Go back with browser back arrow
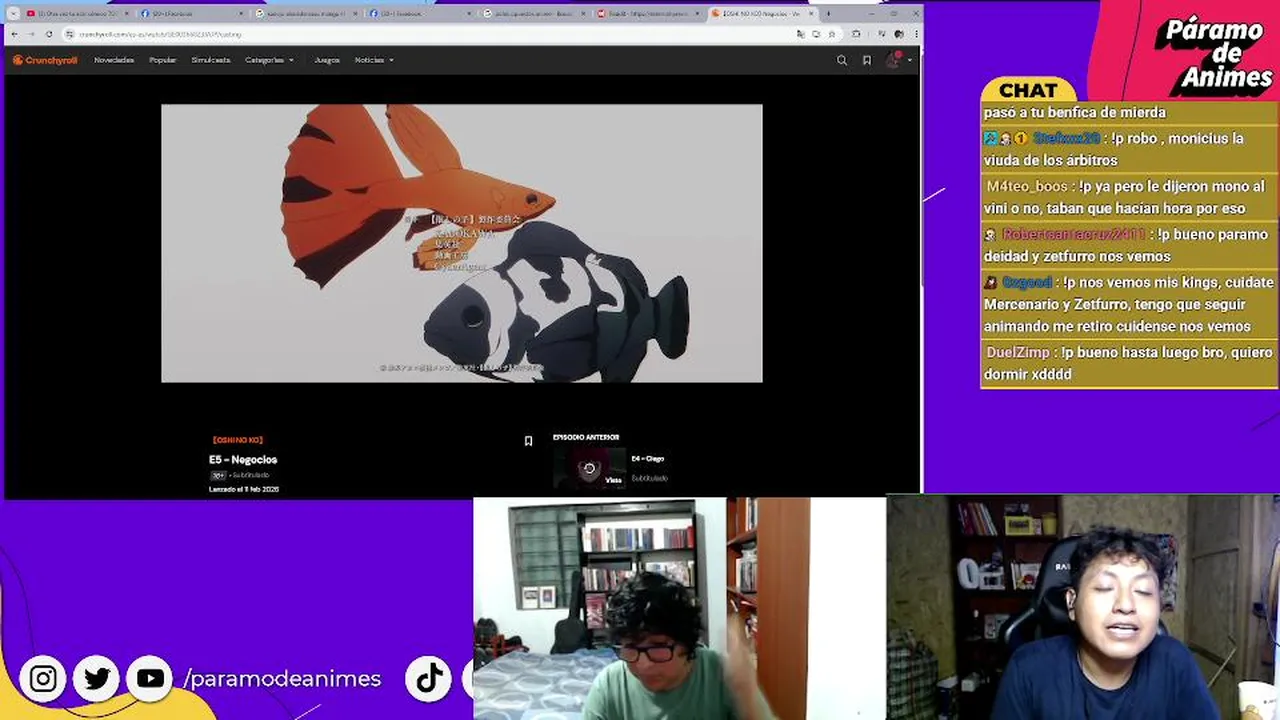The width and height of the screenshot is (1280, 720). (14, 34)
